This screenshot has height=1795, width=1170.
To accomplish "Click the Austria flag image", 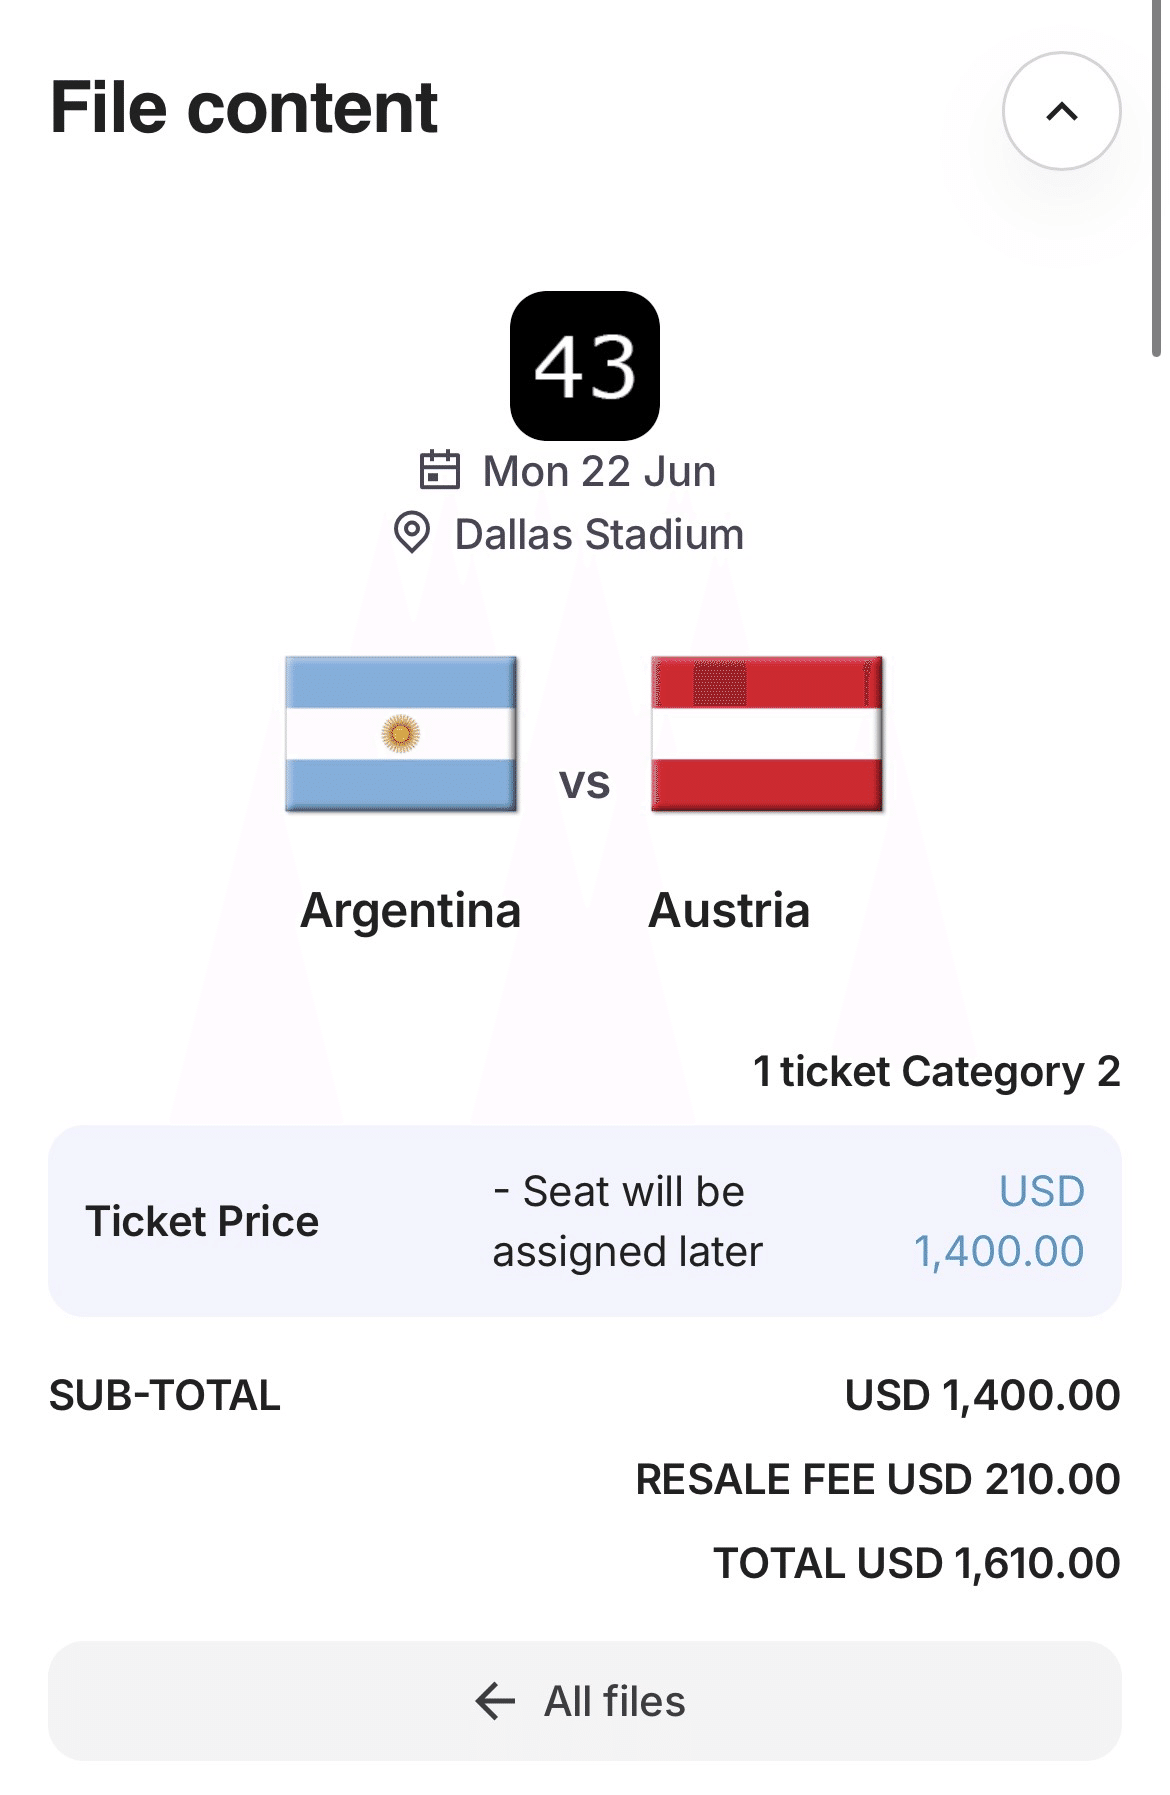I will tap(767, 733).
